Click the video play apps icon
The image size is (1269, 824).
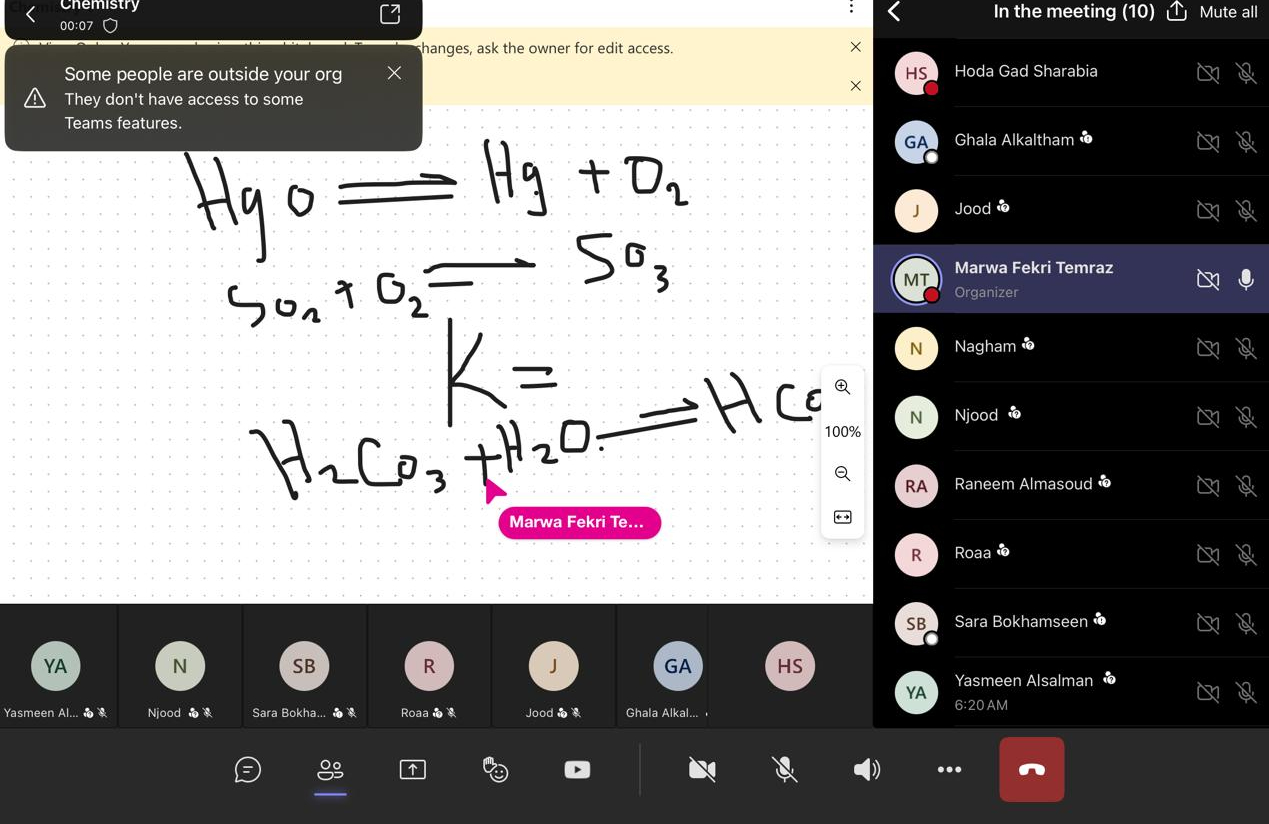pyautogui.click(x=577, y=769)
